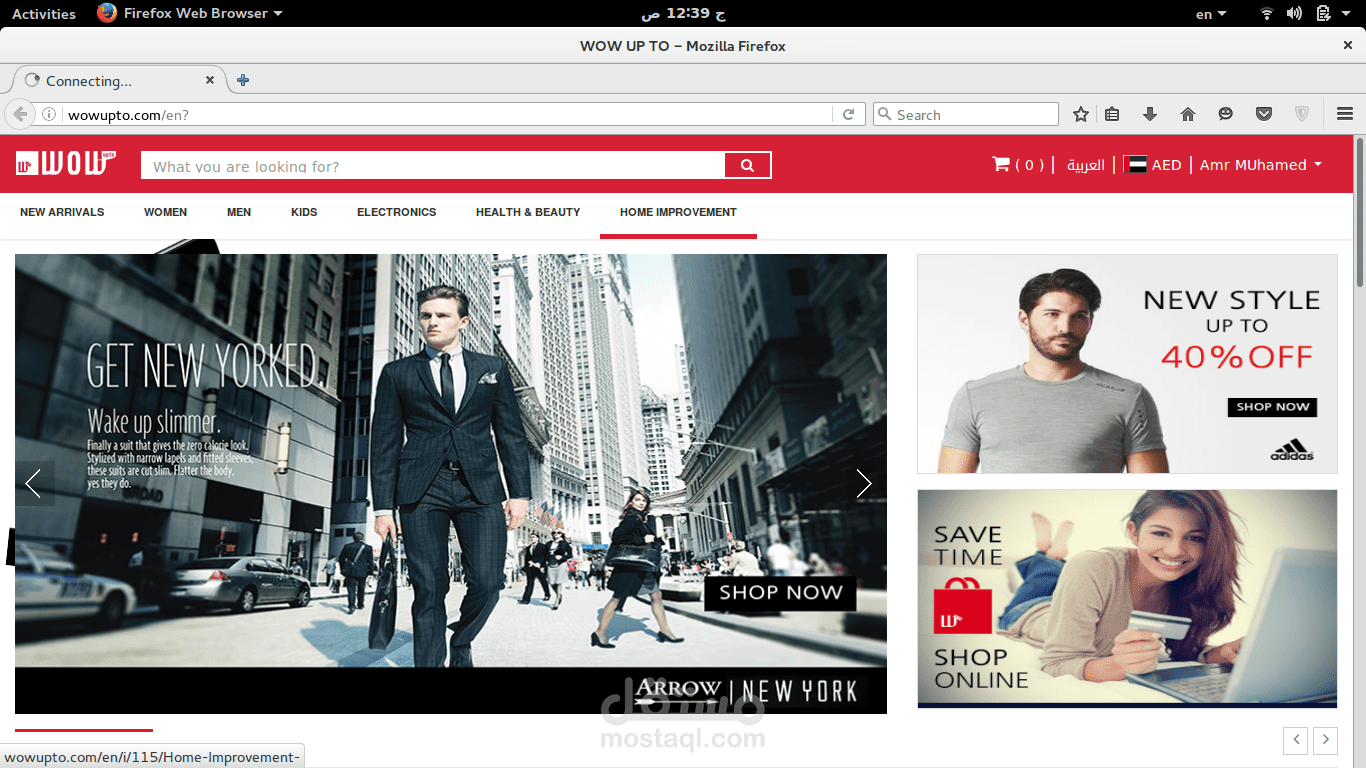The height and width of the screenshot is (768, 1366).
Task: Open the shopping cart icon
Action: pos(1000,164)
